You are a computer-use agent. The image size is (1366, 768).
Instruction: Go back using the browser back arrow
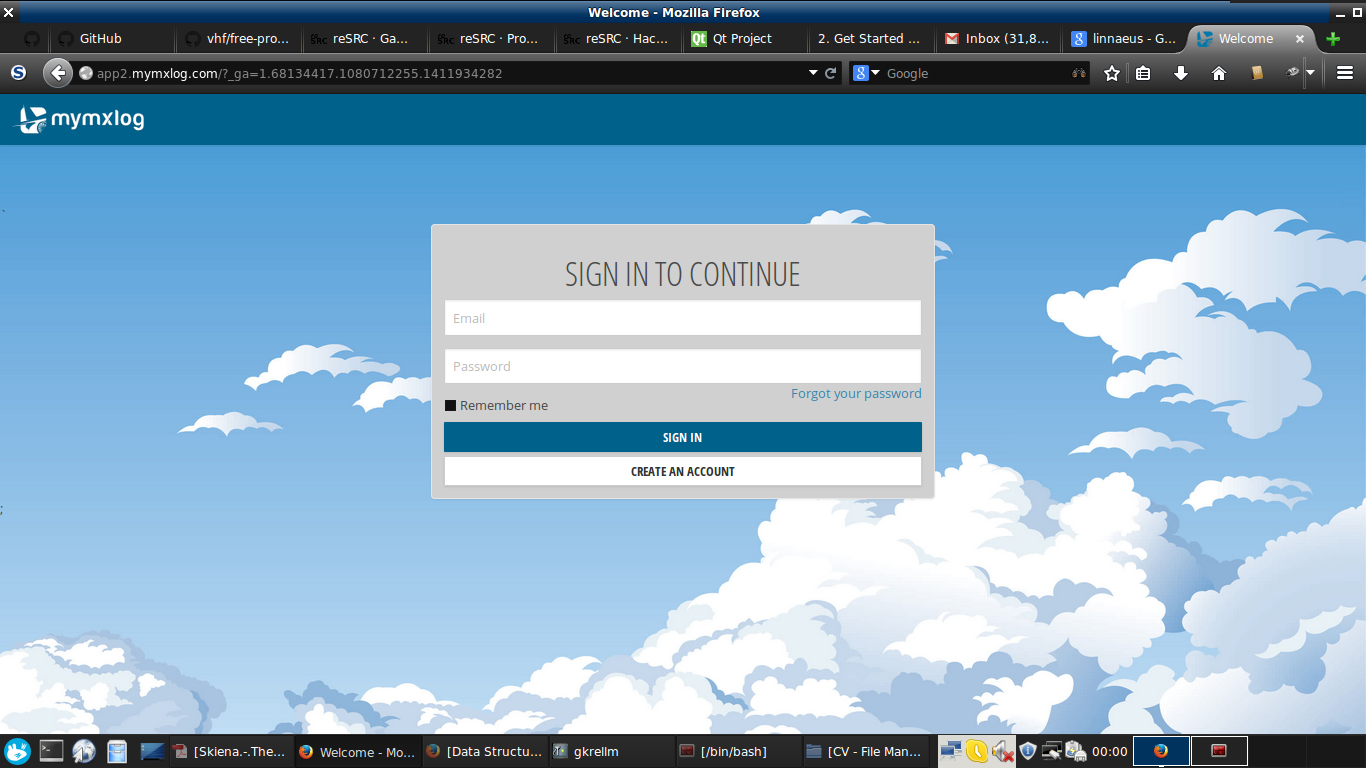(58, 73)
